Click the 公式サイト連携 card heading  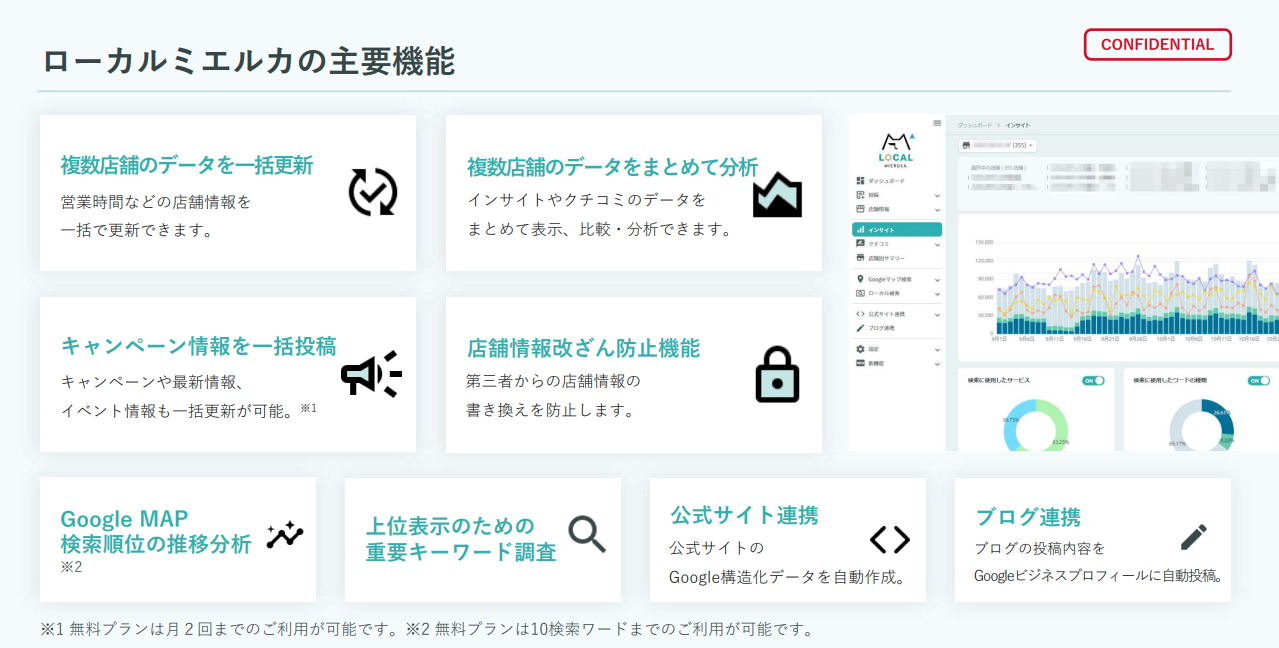744,515
